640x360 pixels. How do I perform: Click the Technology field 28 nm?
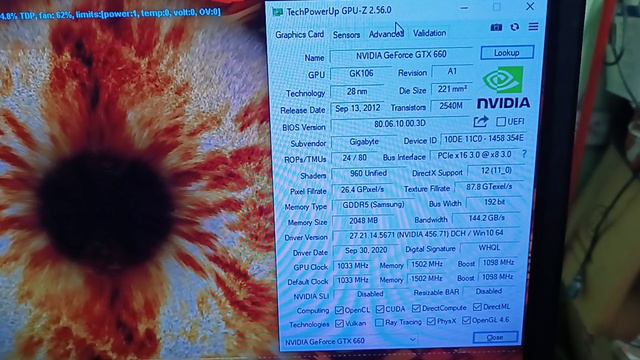357,91
